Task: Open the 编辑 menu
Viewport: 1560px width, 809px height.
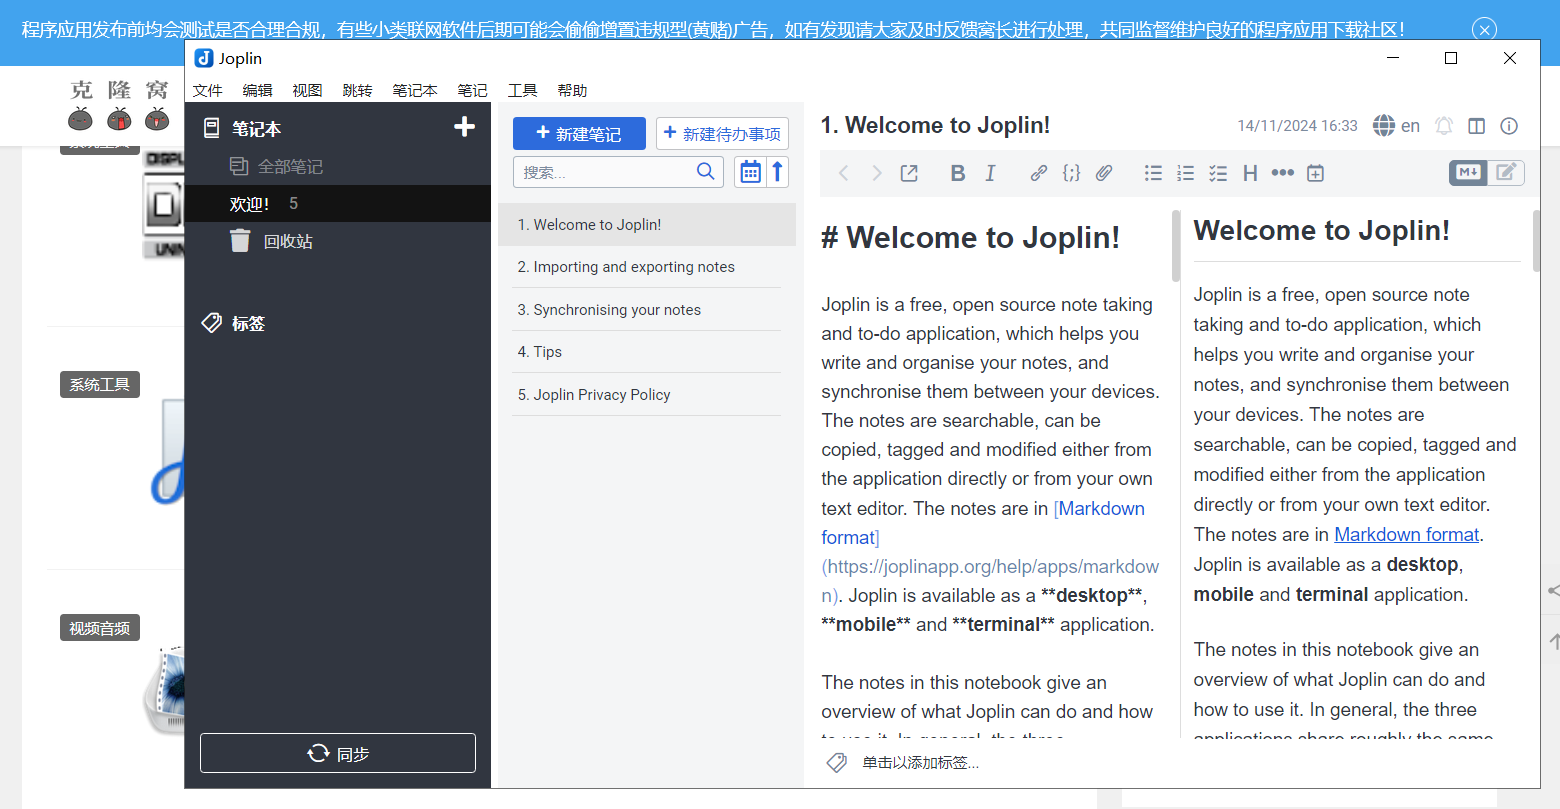Action: click(x=258, y=90)
